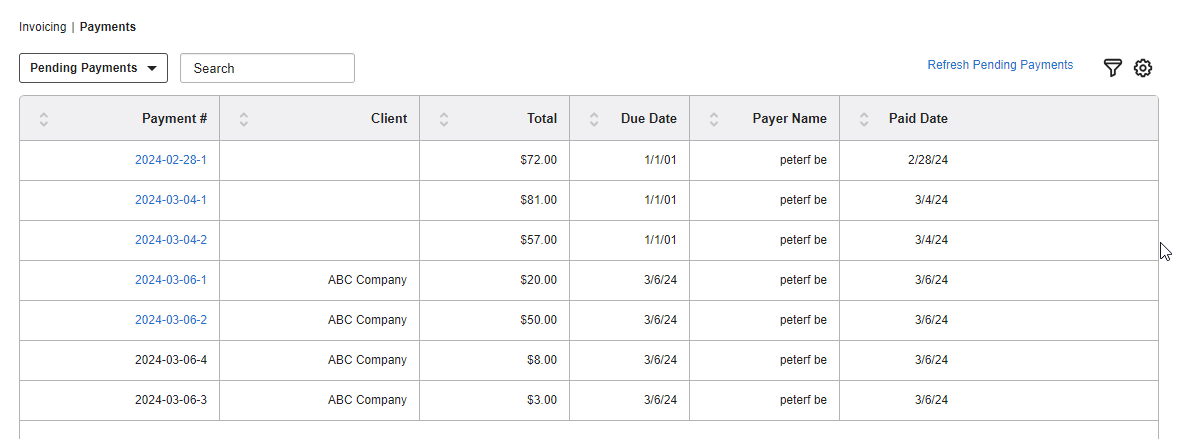
Task: Sort by Payer Name column arrows
Action: coord(714,119)
